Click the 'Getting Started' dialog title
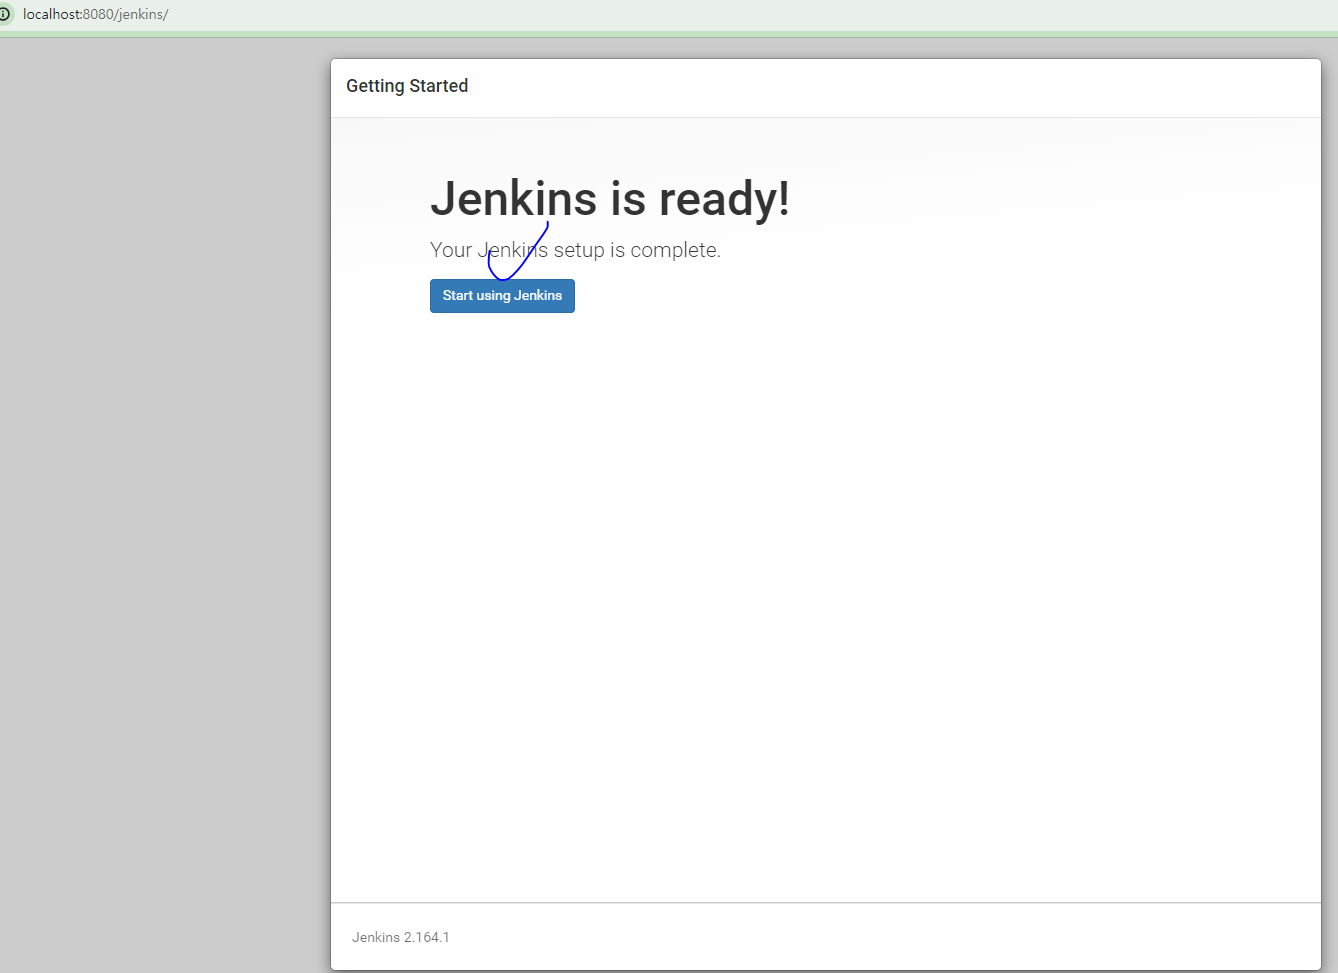The height and width of the screenshot is (973, 1338). 407,86
